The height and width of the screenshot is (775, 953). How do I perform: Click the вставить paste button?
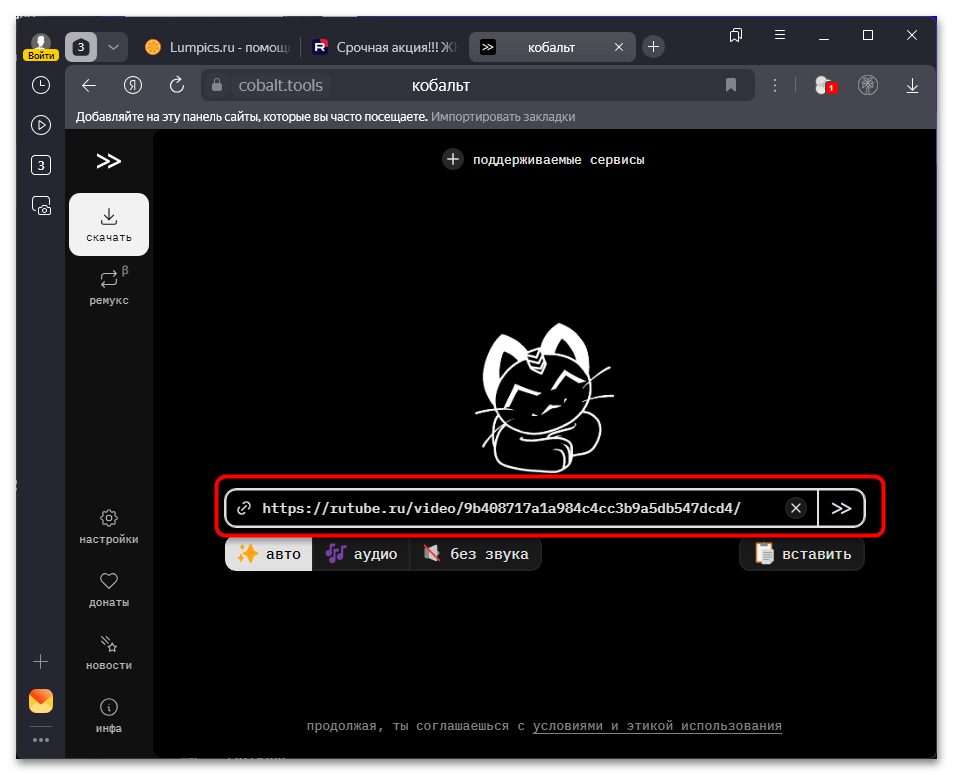click(802, 554)
